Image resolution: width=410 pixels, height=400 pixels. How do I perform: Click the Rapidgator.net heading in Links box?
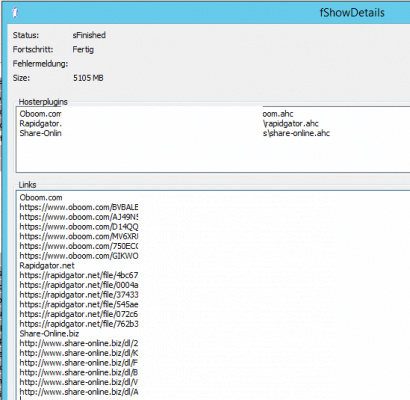click(x=47, y=266)
